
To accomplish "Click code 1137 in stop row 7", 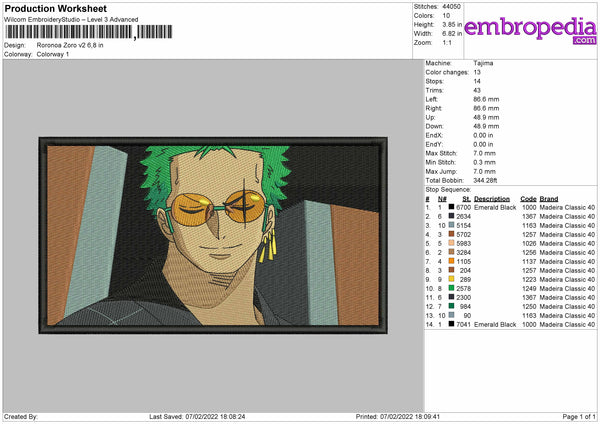I will [x=529, y=261].
